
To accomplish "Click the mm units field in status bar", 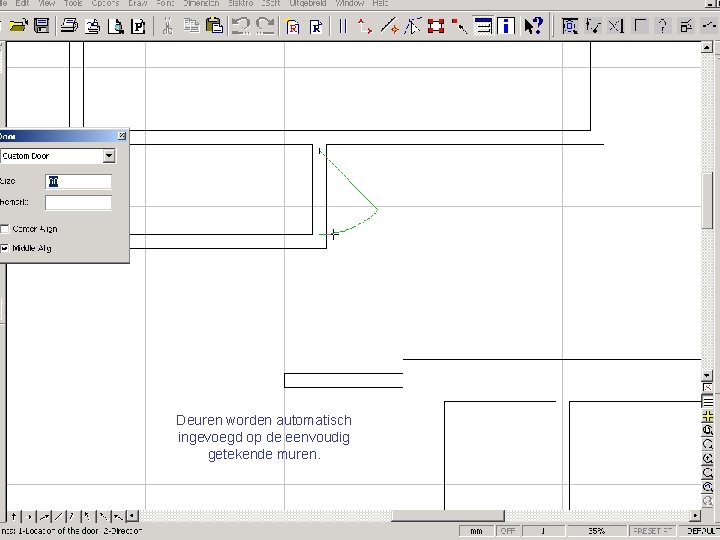I will 476,531.
